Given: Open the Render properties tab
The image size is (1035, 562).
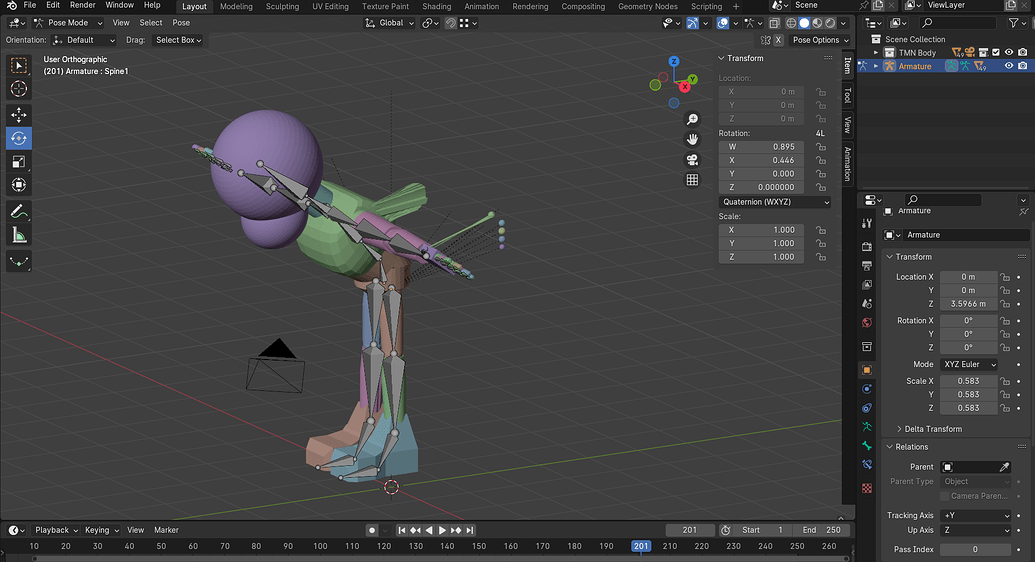Looking at the screenshot, I should pyautogui.click(x=867, y=246).
